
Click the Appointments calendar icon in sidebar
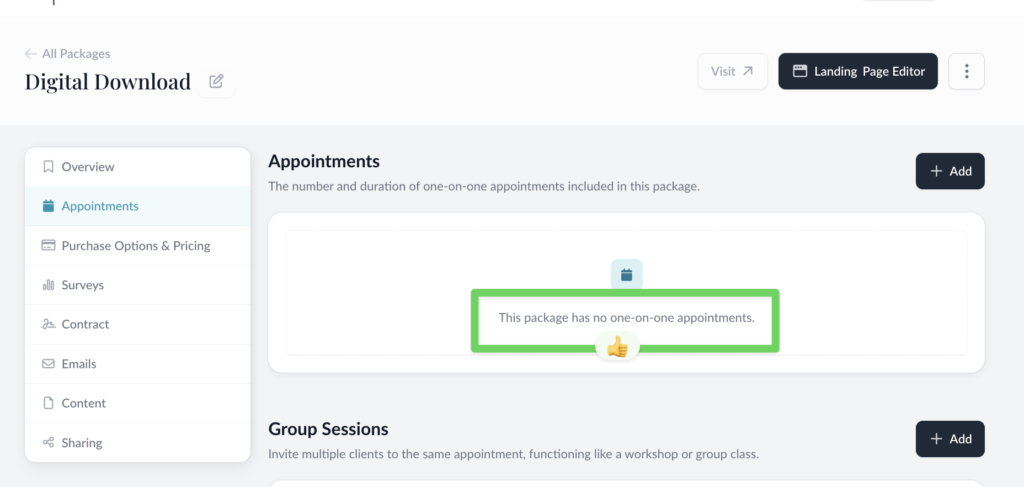click(x=48, y=206)
